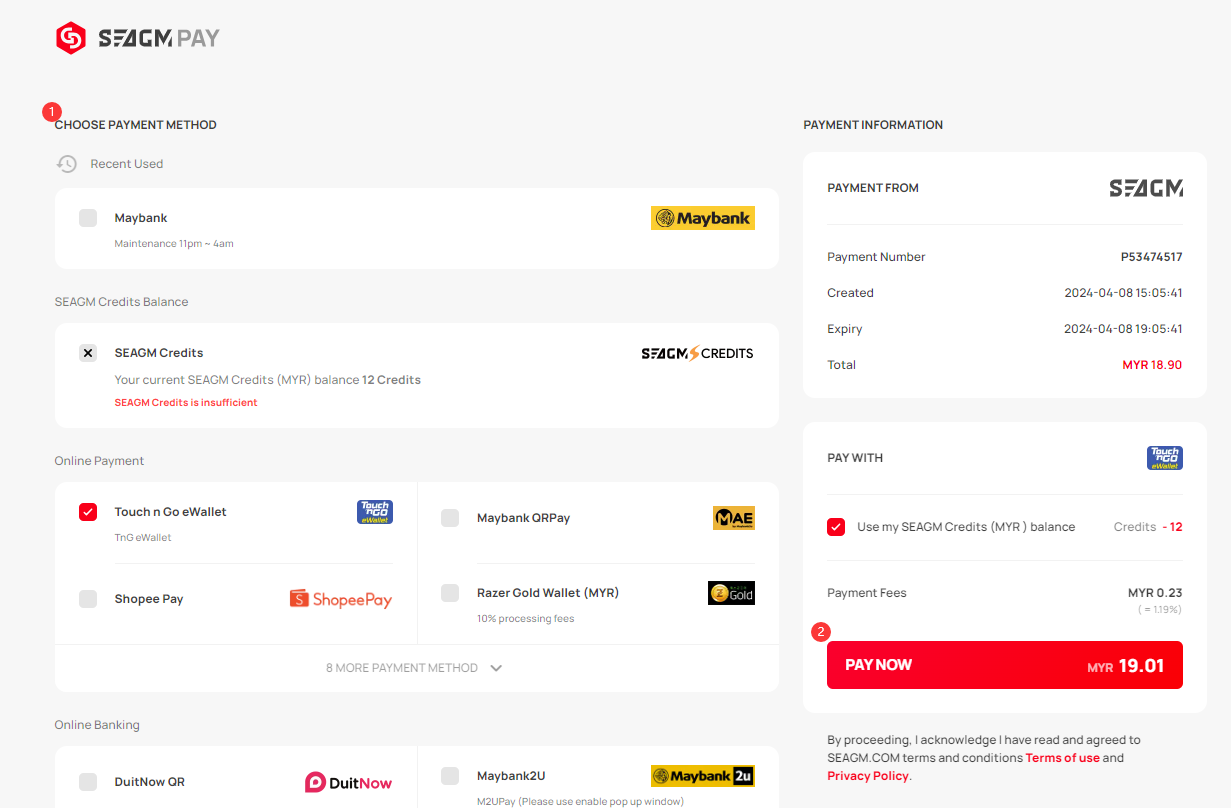The image size is (1231, 808).
Task: Click the Maybank2u logo
Action: tap(703, 776)
